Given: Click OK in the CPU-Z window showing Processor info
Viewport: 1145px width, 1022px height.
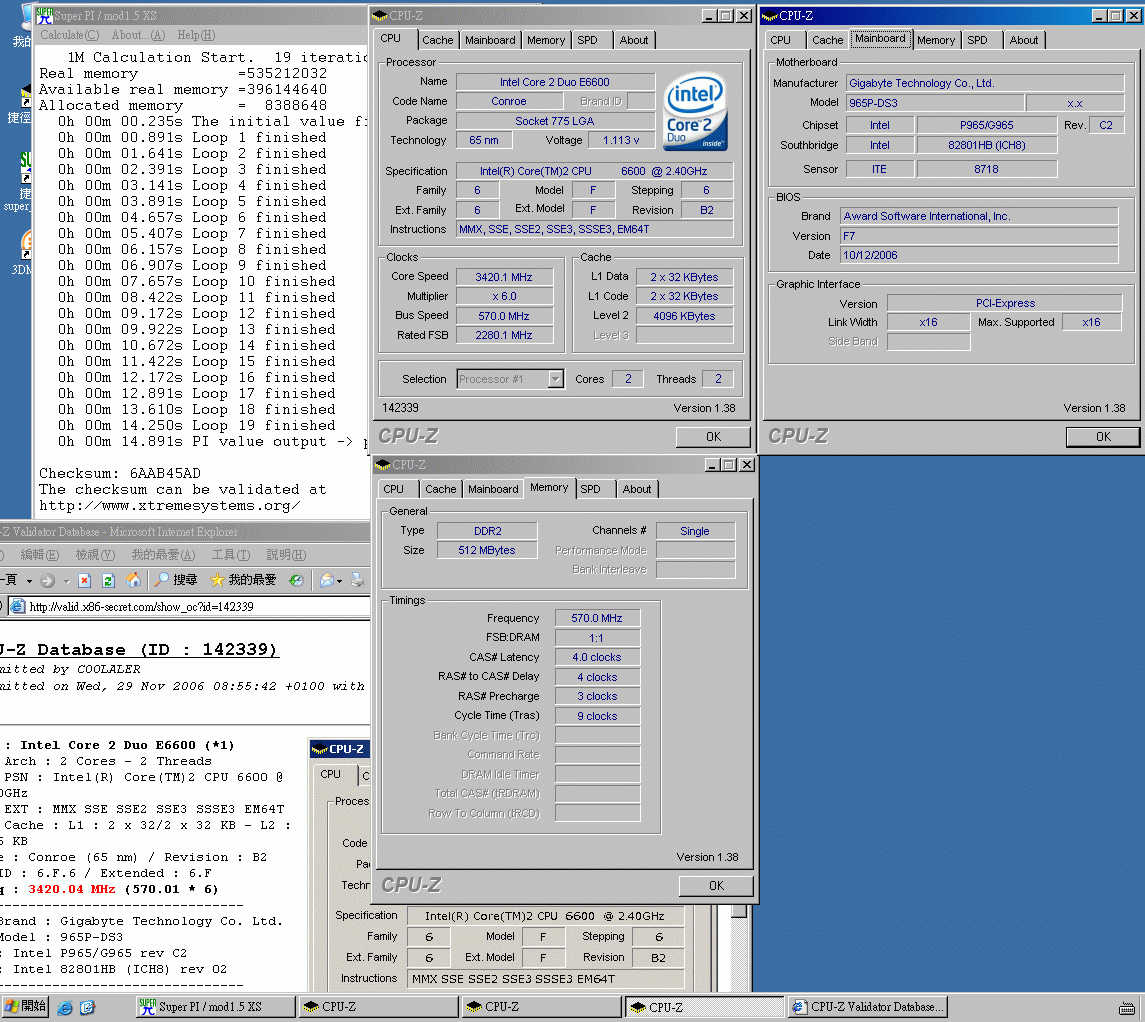Looking at the screenshot, I should point(713,437).
